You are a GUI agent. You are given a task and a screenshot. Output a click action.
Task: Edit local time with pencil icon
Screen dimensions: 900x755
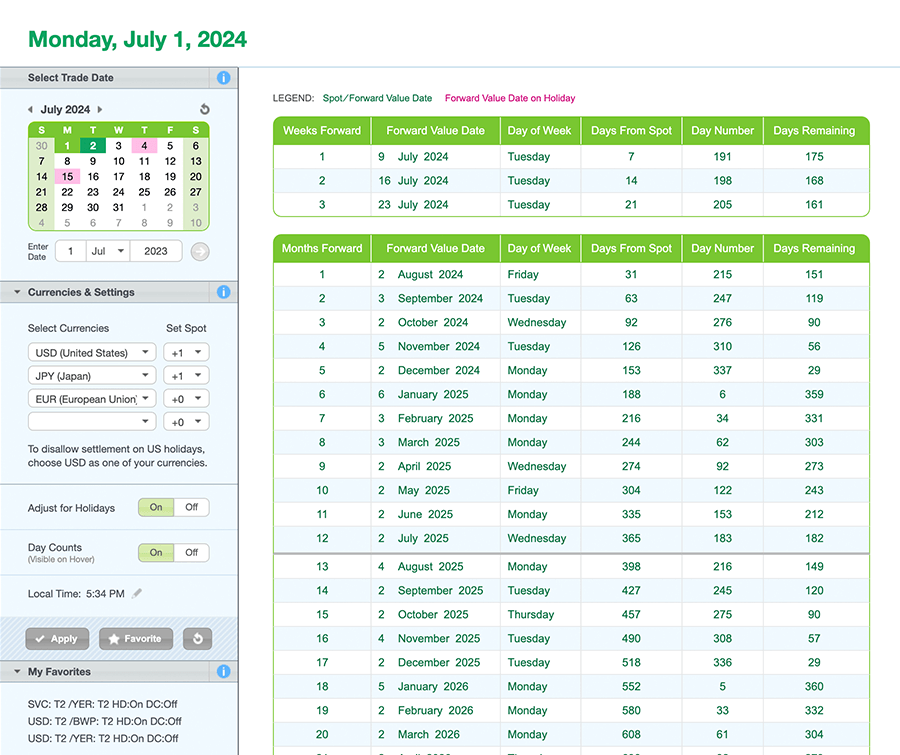137,594
